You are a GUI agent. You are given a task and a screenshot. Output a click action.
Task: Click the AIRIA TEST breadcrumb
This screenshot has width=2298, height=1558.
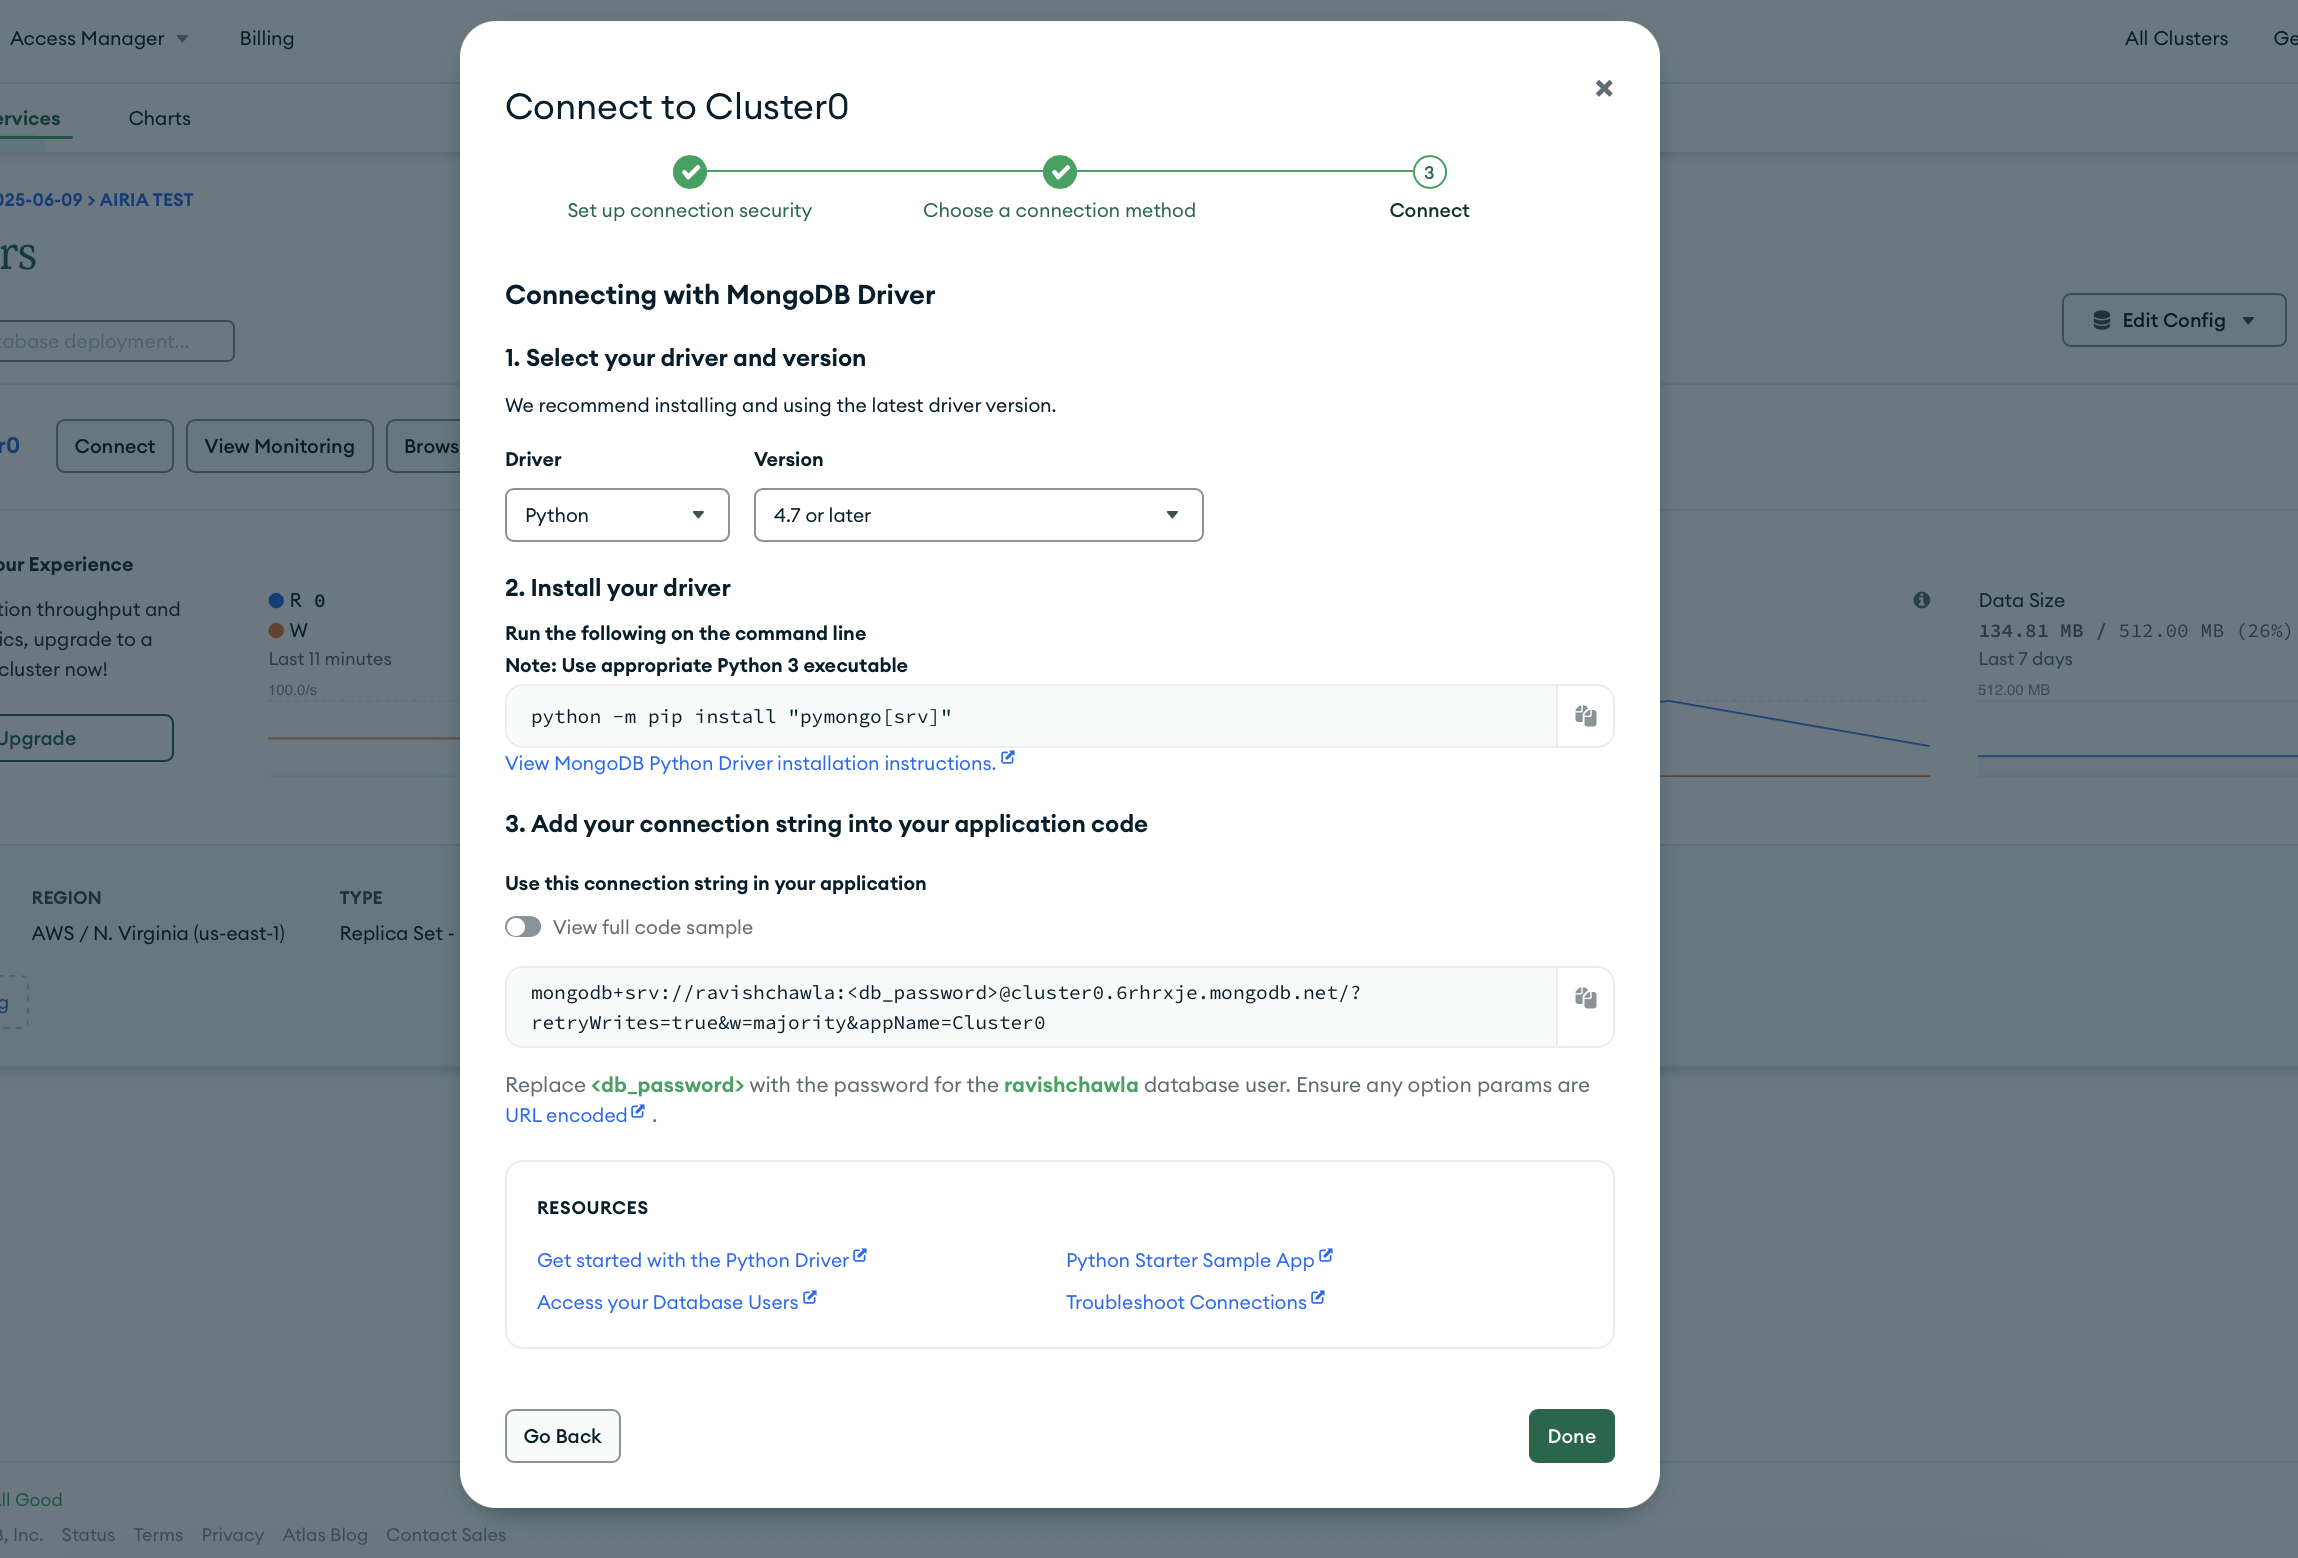pos(146,200)
